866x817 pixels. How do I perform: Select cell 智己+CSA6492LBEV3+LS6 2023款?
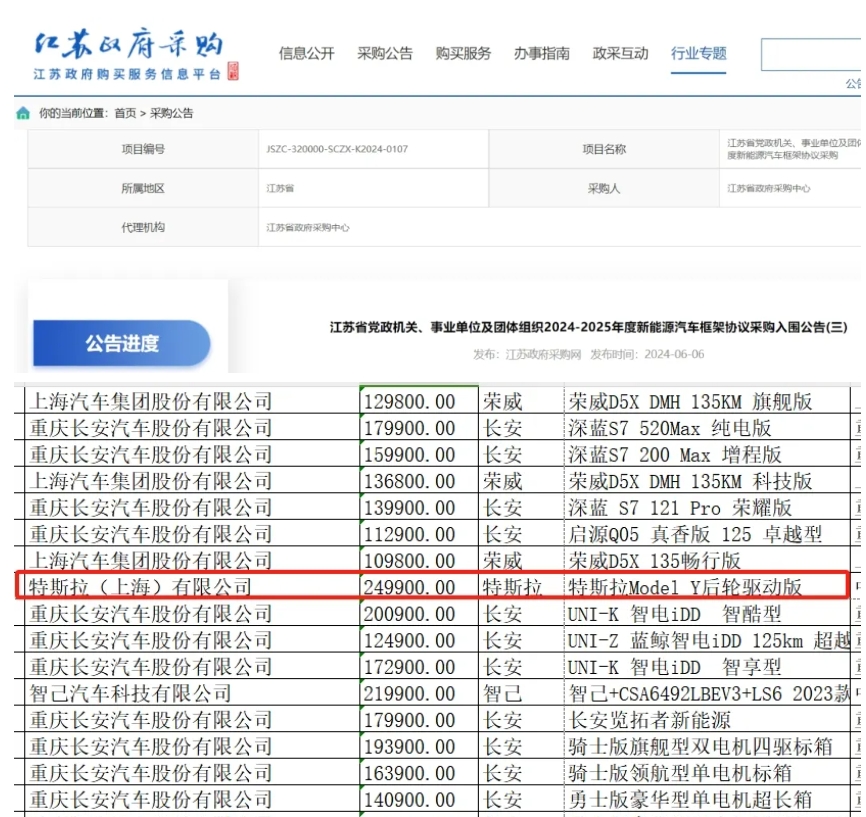click(x=707, y=693)
